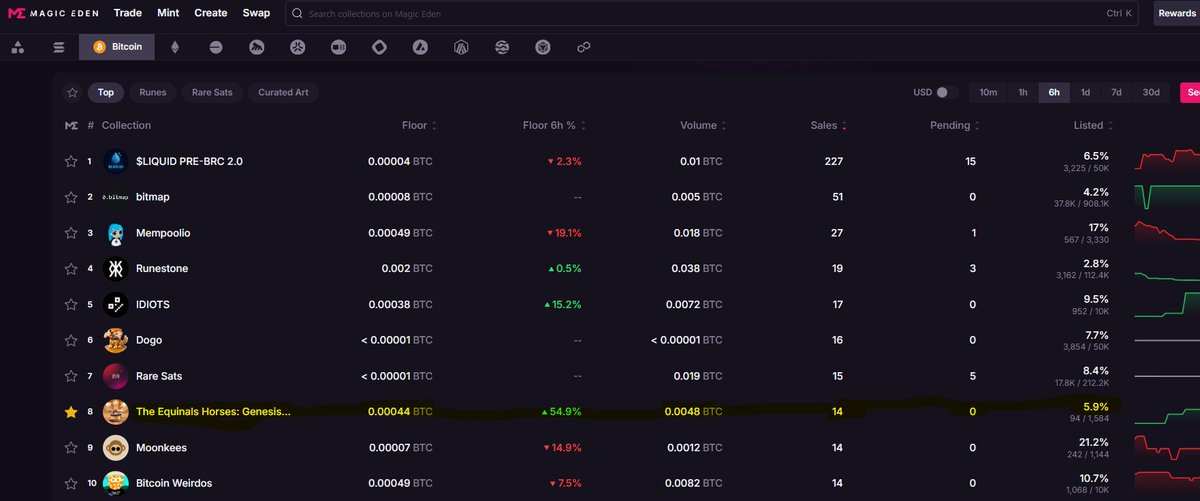Image resolution: width=1200 pixels, height=501 pixels.
Task: Select the Top filter tab
Action: click(x=105, y=92)
